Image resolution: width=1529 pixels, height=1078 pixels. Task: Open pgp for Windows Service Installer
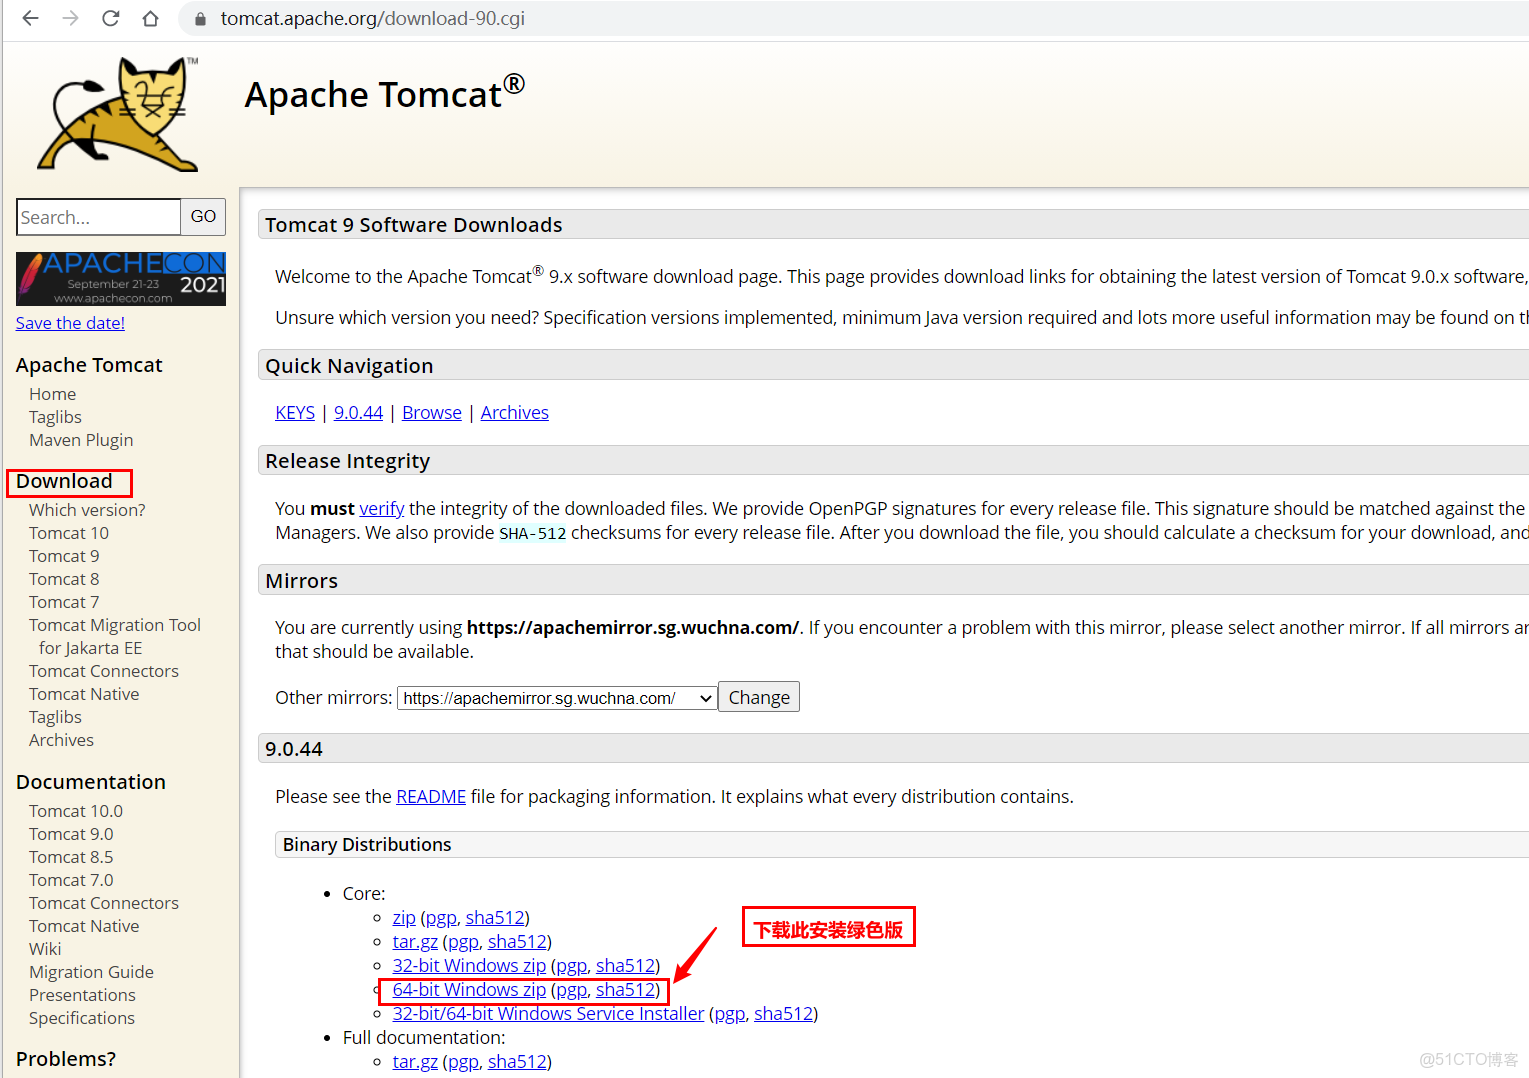click(729, 1014)
